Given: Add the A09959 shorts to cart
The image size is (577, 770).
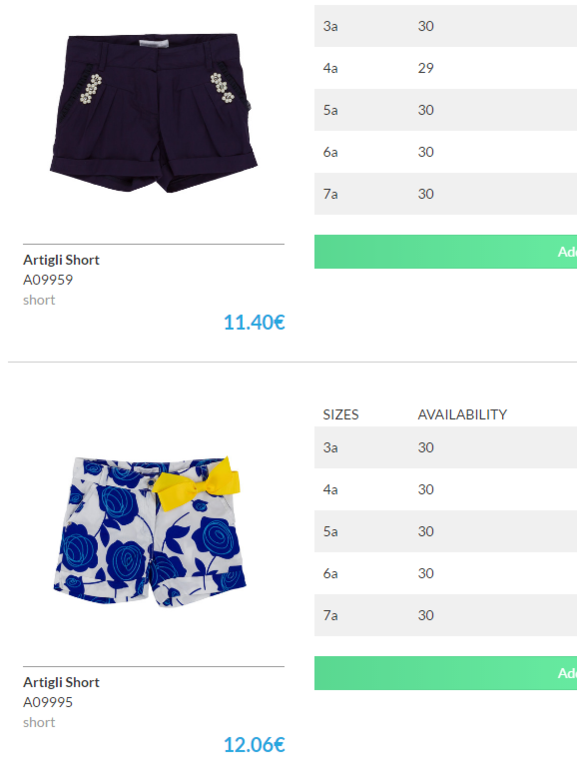Looking at the screenshot, I should (x=445, y=252).
